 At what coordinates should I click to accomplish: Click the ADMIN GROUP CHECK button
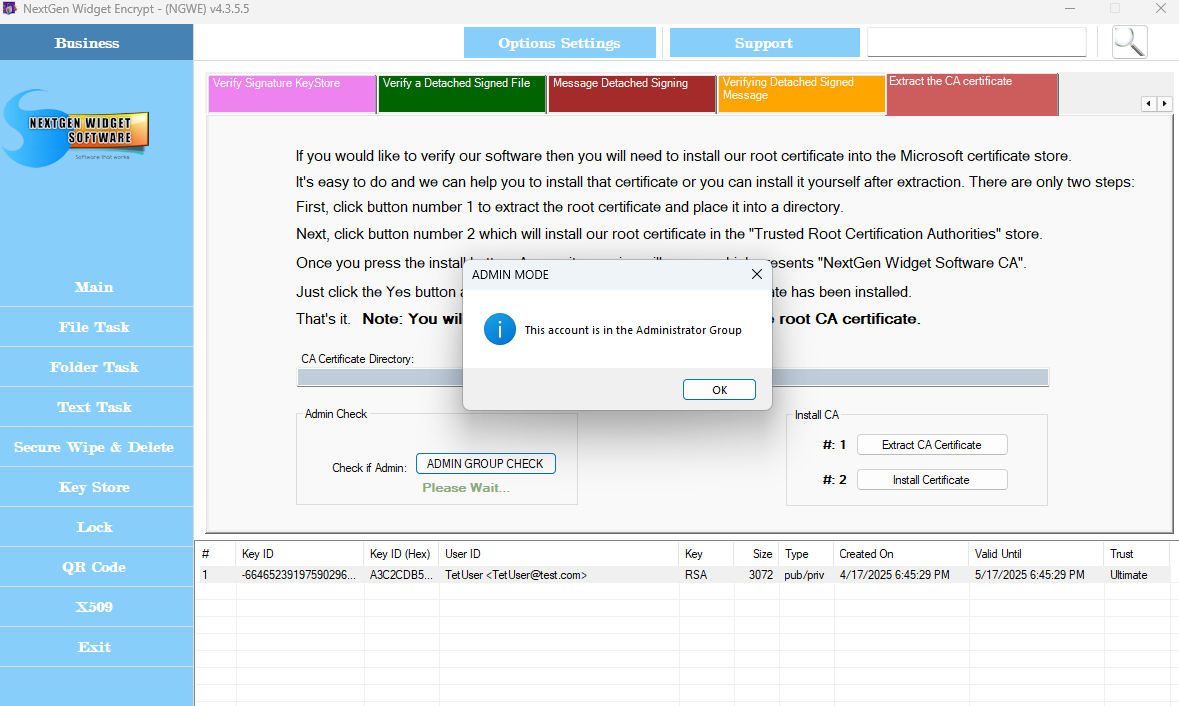click(x=486, y=464)
